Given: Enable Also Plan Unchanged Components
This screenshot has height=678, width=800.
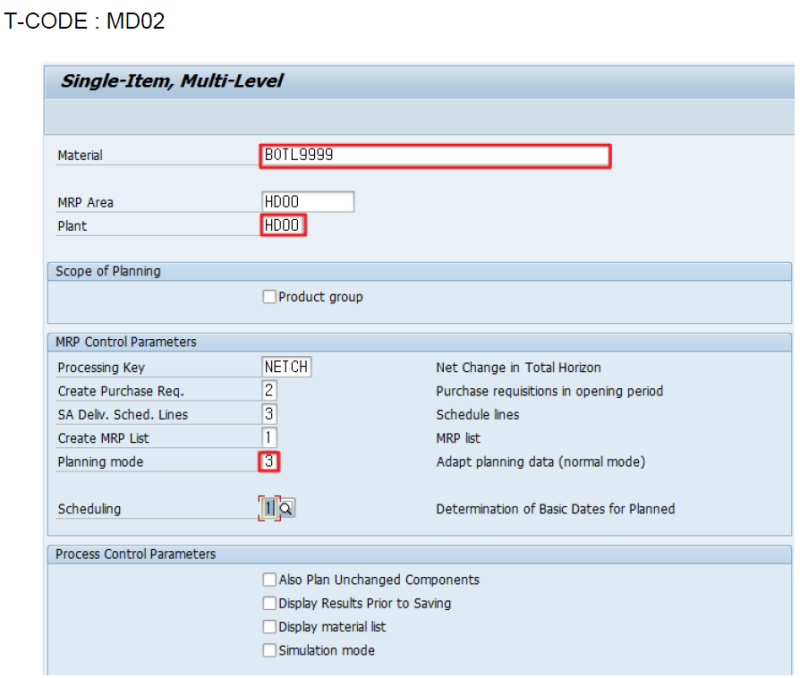Looking at the screenshot, I should 269,580.
